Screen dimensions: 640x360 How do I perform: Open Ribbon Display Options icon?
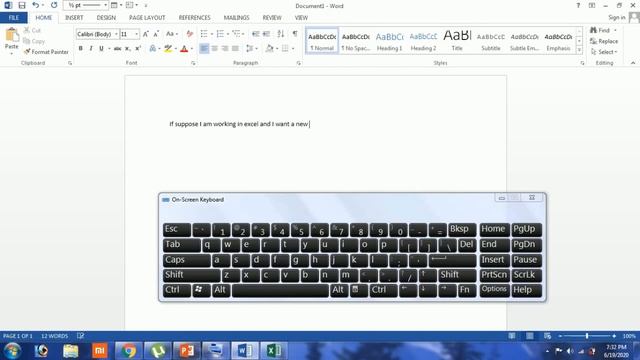(592, 6)
